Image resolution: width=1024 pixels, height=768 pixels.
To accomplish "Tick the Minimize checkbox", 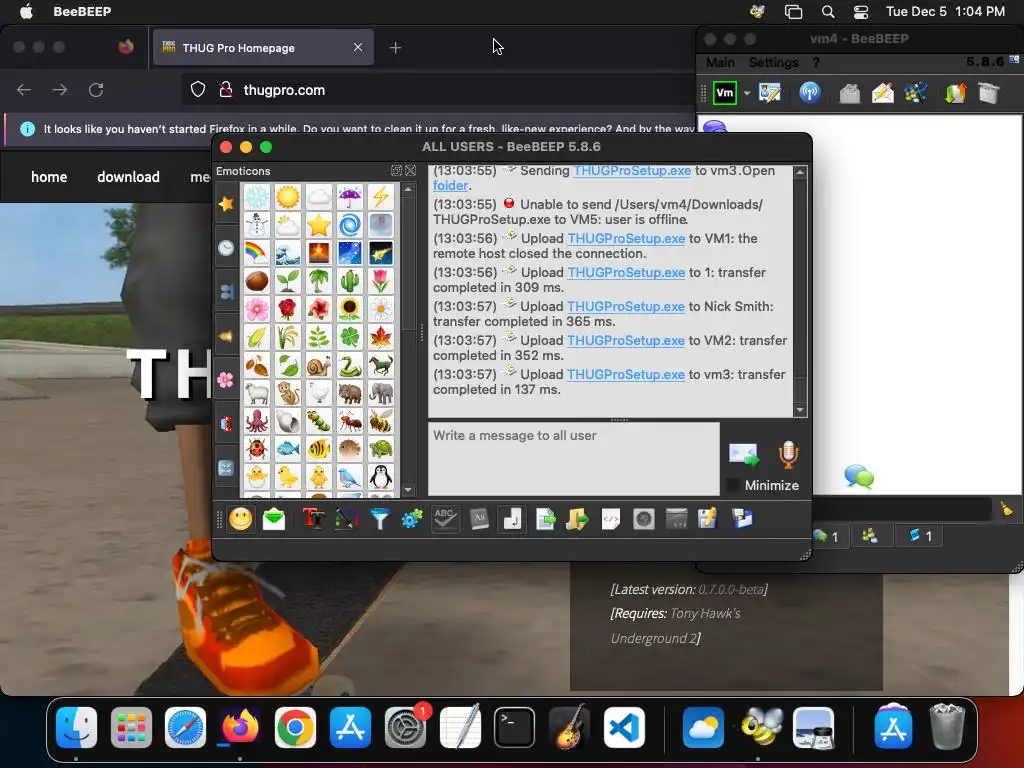I will coord(733,485).
